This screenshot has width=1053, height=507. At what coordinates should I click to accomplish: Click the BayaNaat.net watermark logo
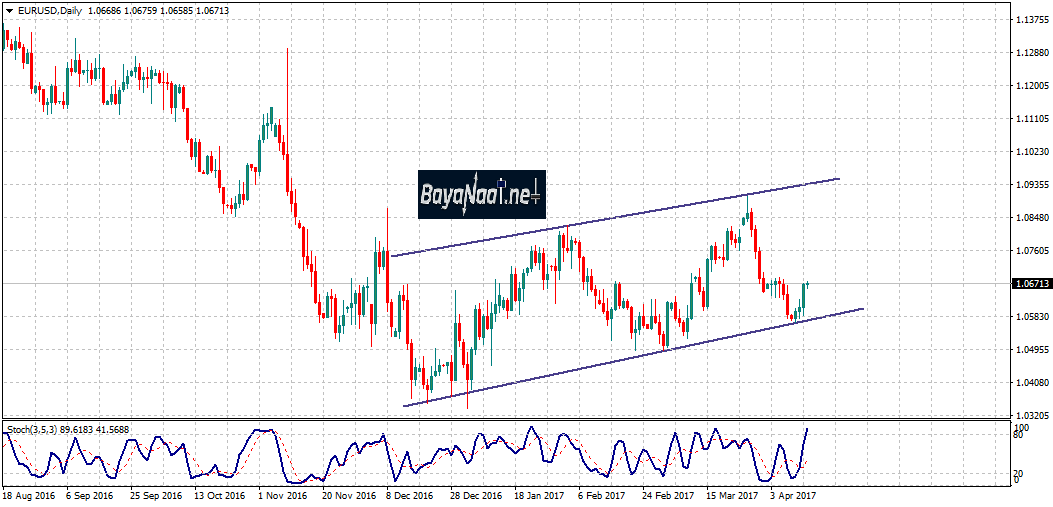(481, 193)
